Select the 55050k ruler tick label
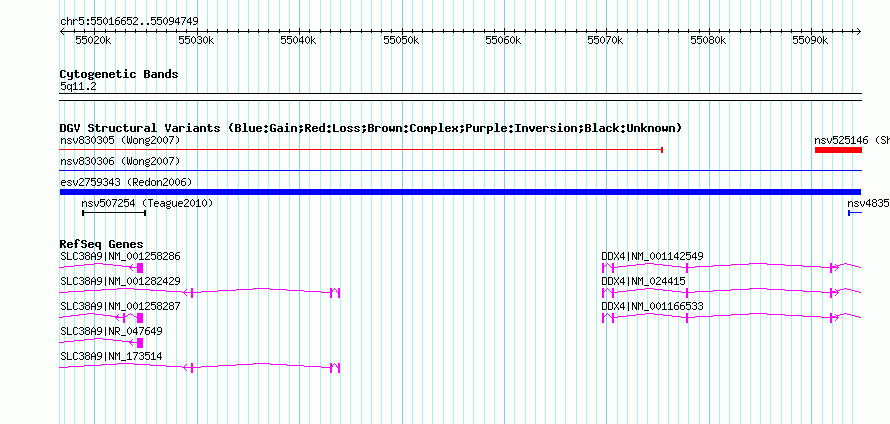This screenshot has height=424, width=890. (401, 41)
